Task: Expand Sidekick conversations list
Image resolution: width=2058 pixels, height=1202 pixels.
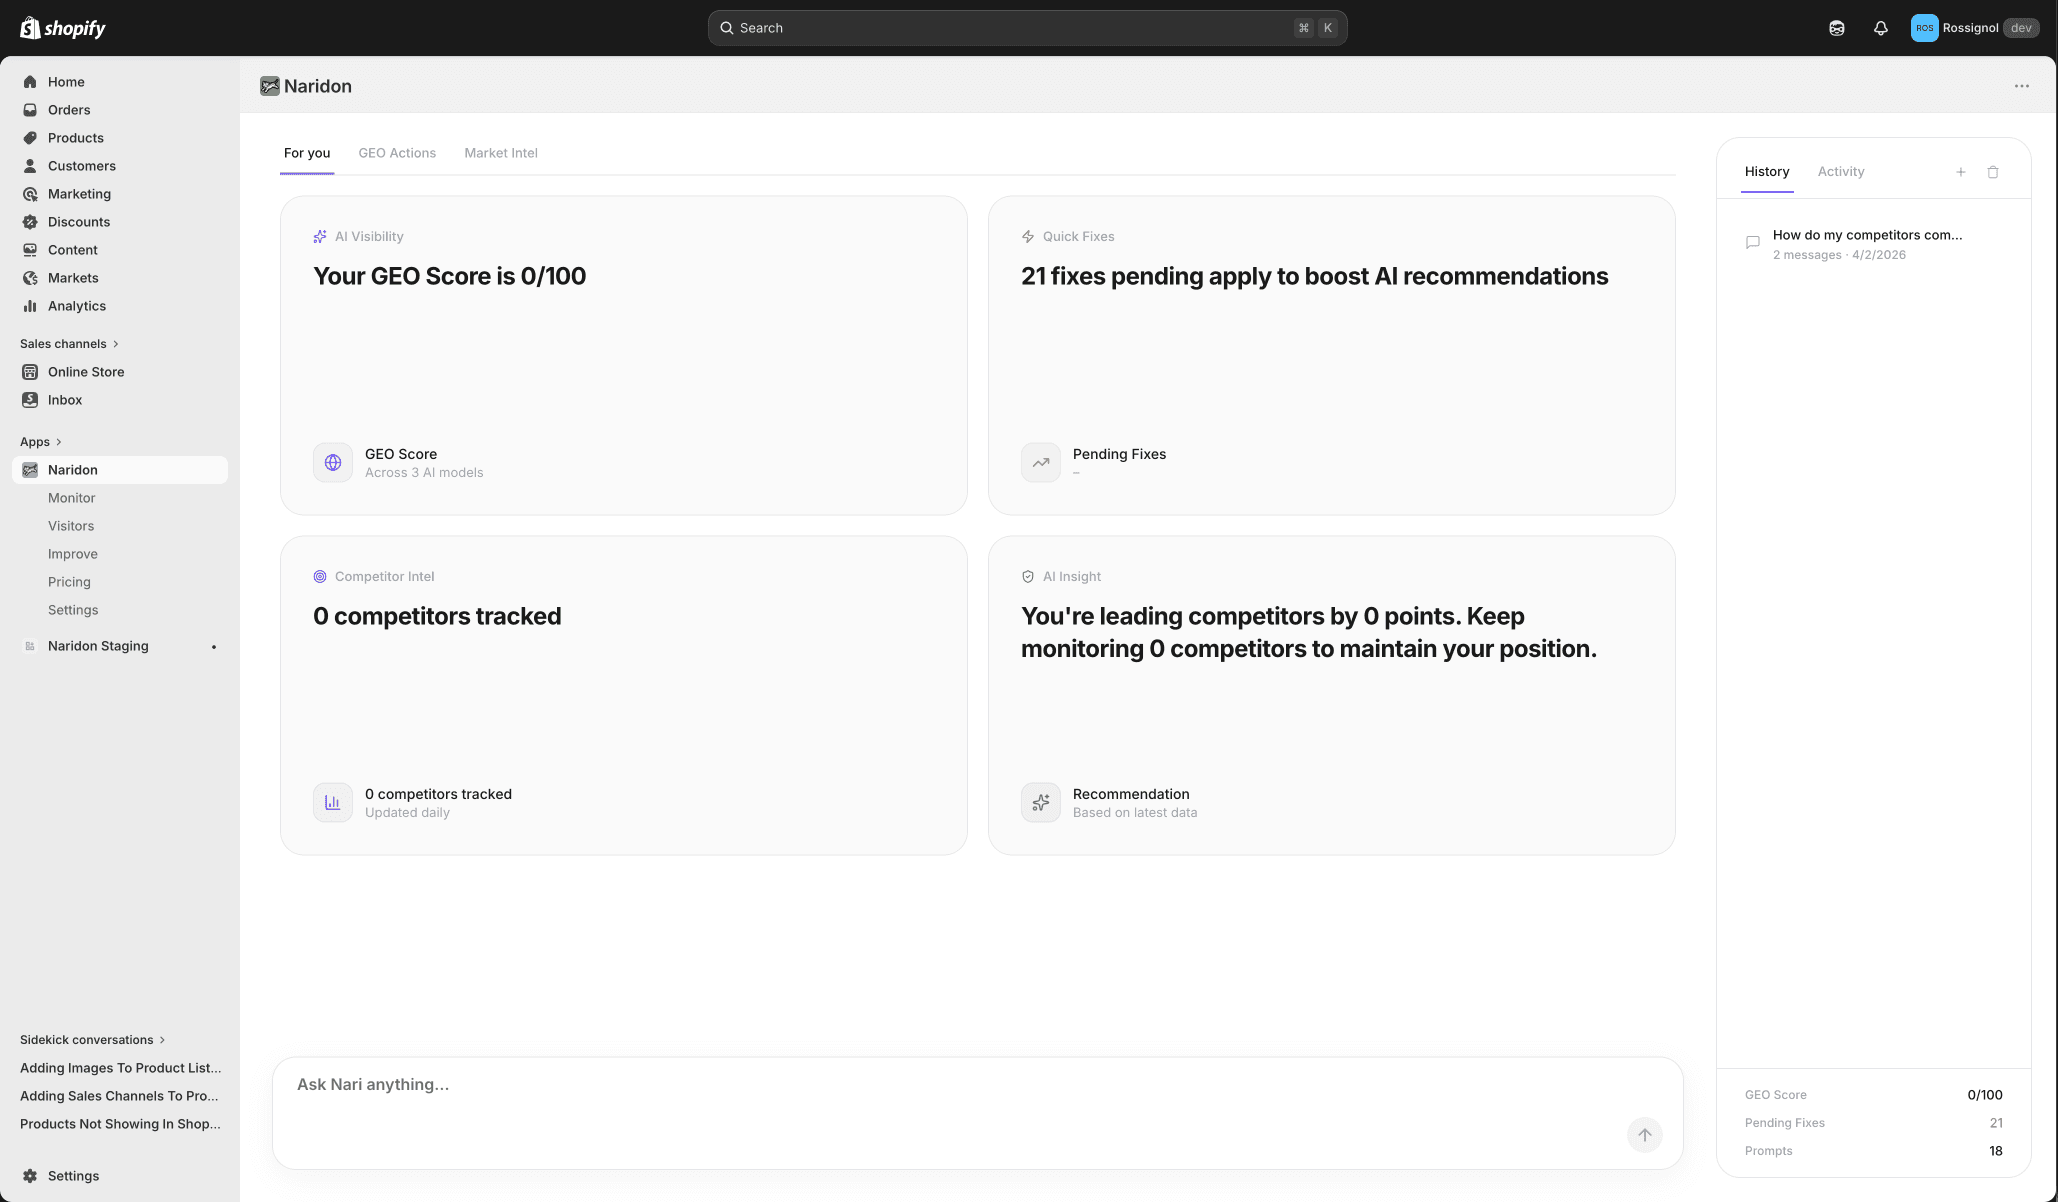Action: click(92, 1039)
